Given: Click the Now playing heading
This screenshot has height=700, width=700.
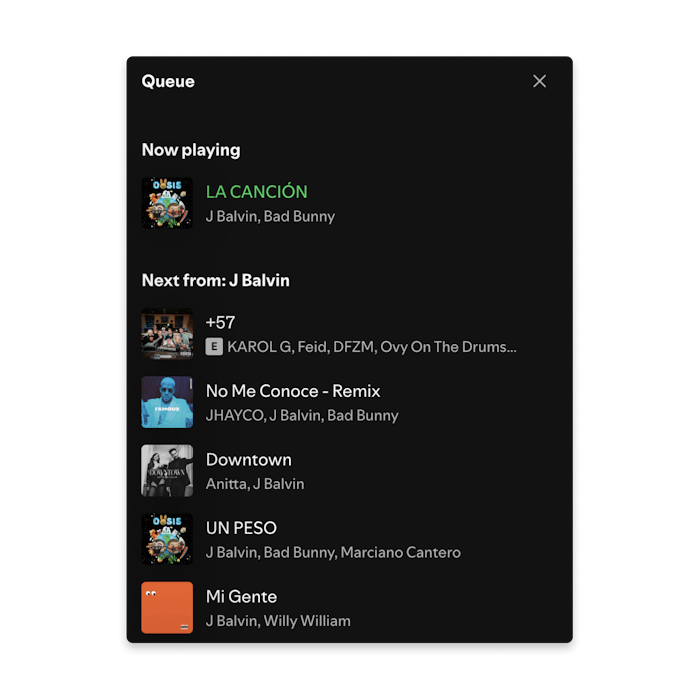Looking at the screenshot, I should (x=191, y=150).
